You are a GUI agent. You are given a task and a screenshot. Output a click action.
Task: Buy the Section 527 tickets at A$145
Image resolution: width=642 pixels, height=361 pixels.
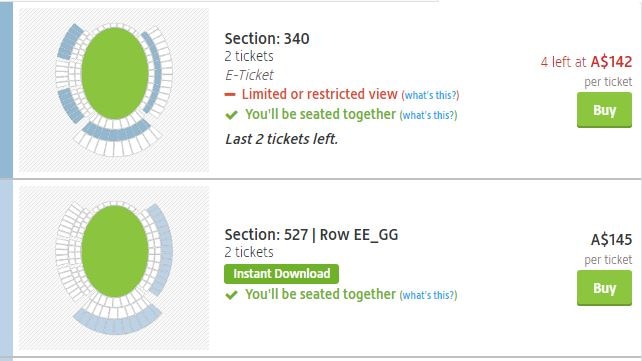click(604, 288)
